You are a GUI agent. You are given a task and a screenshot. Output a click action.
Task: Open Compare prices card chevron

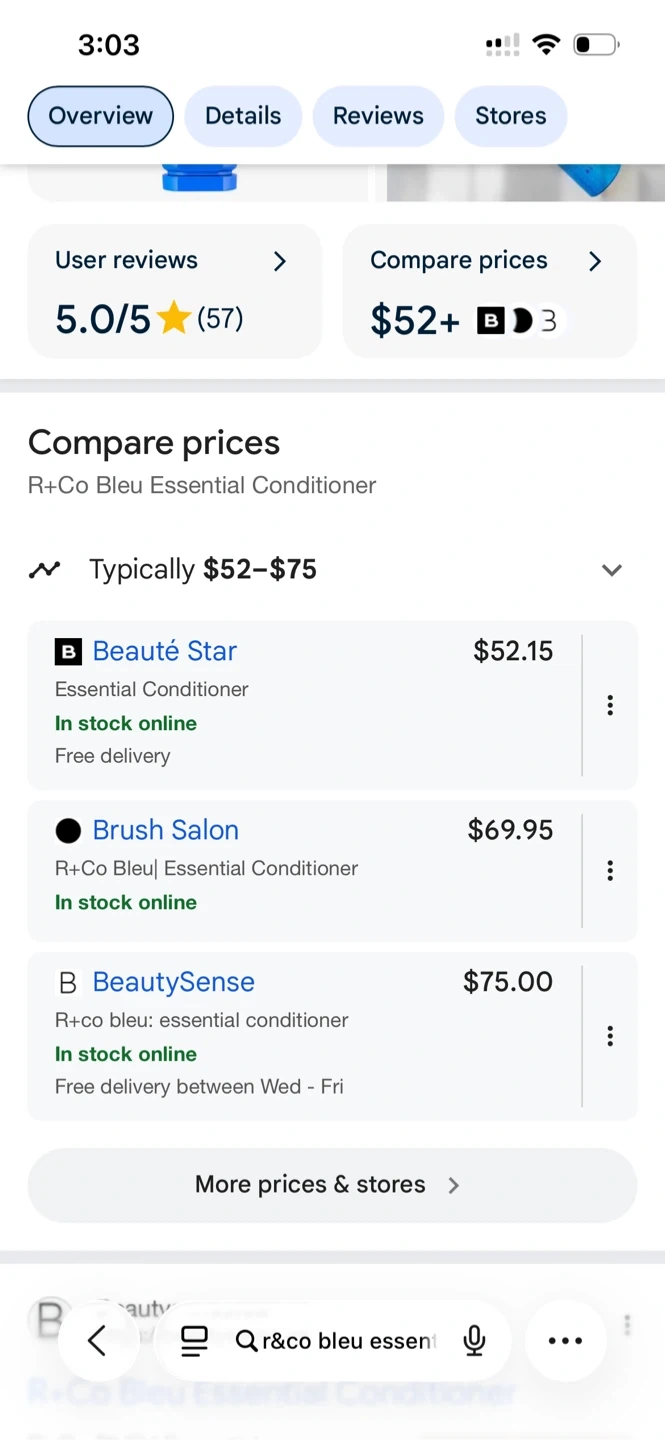pos(595,261)
